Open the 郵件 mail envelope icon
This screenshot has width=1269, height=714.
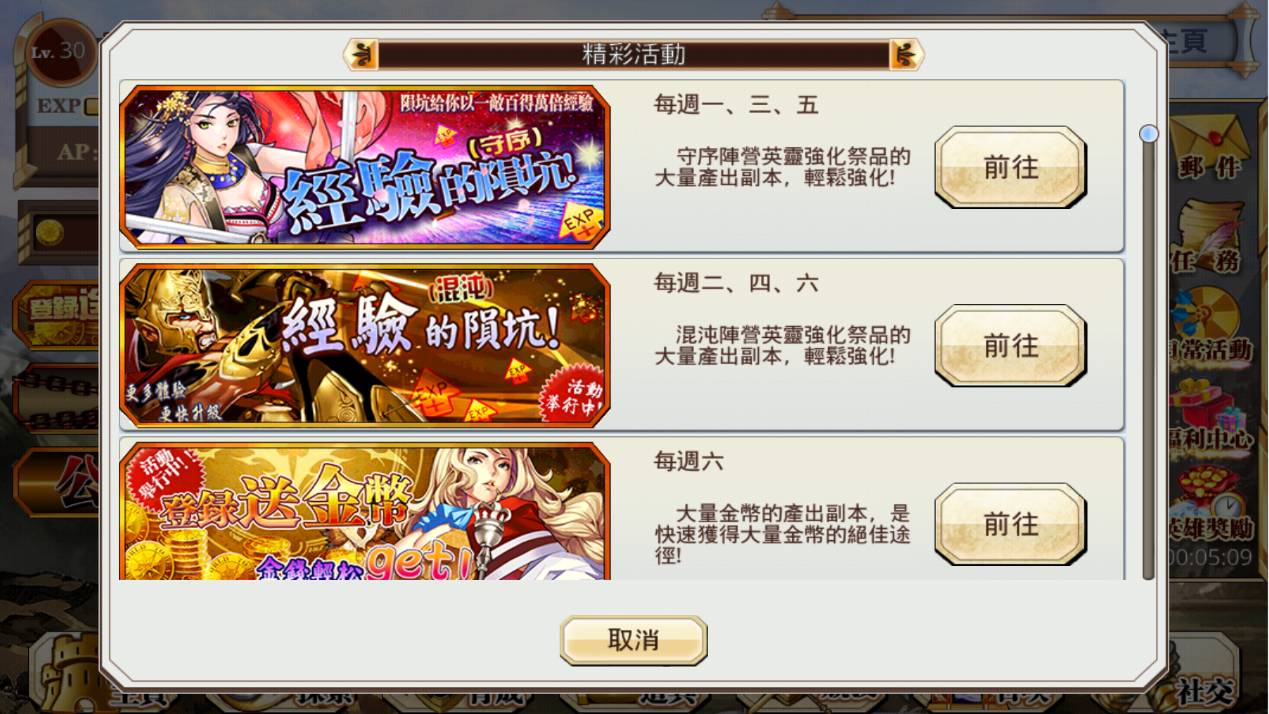click(x=1210, y=145)
